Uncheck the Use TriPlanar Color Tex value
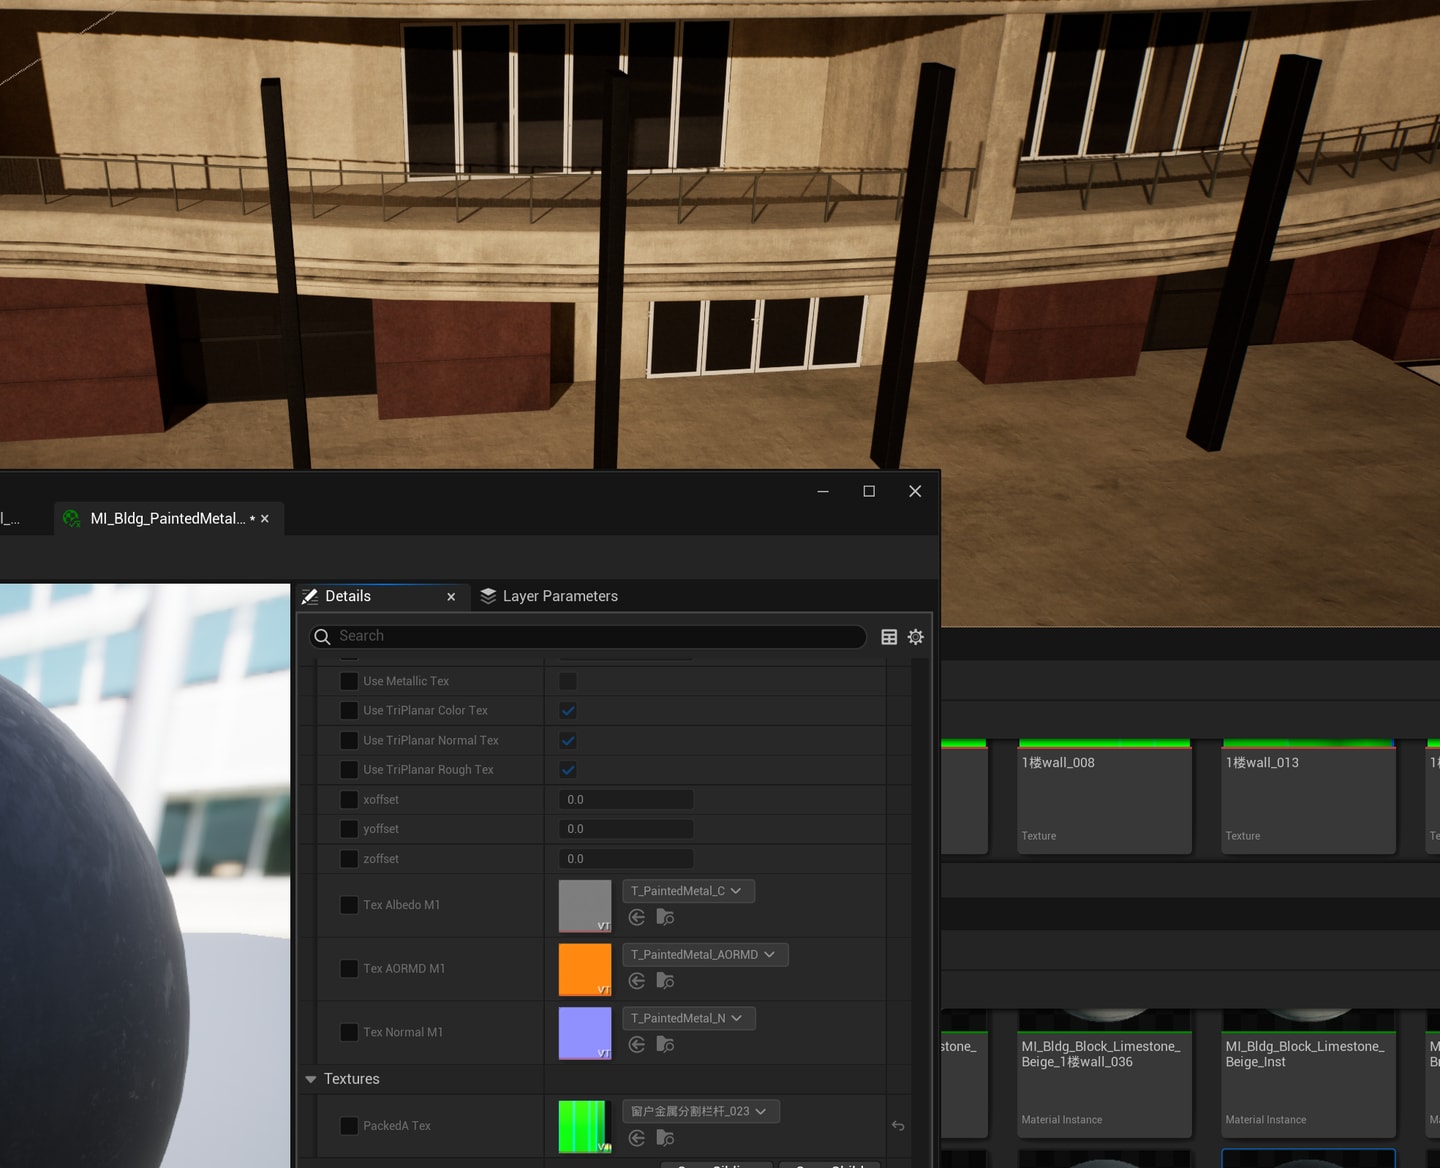Image resolution: width=1440 pixels, height=1168 pixels. coord(568,711)
